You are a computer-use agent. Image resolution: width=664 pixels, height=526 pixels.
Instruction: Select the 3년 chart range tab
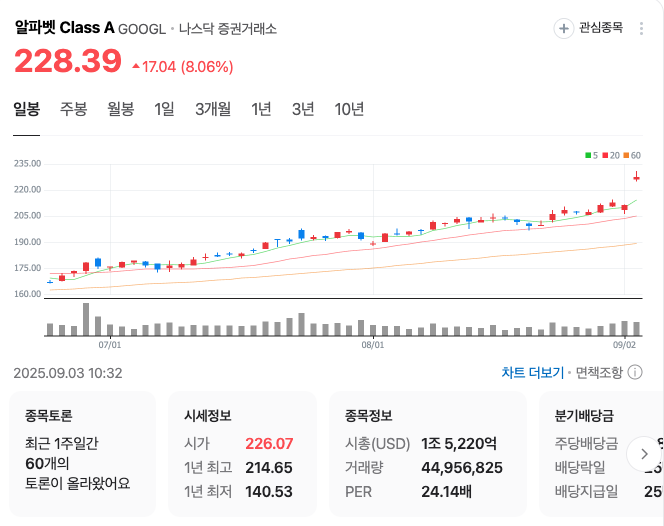pyautogui.click(x=303, y=109)
